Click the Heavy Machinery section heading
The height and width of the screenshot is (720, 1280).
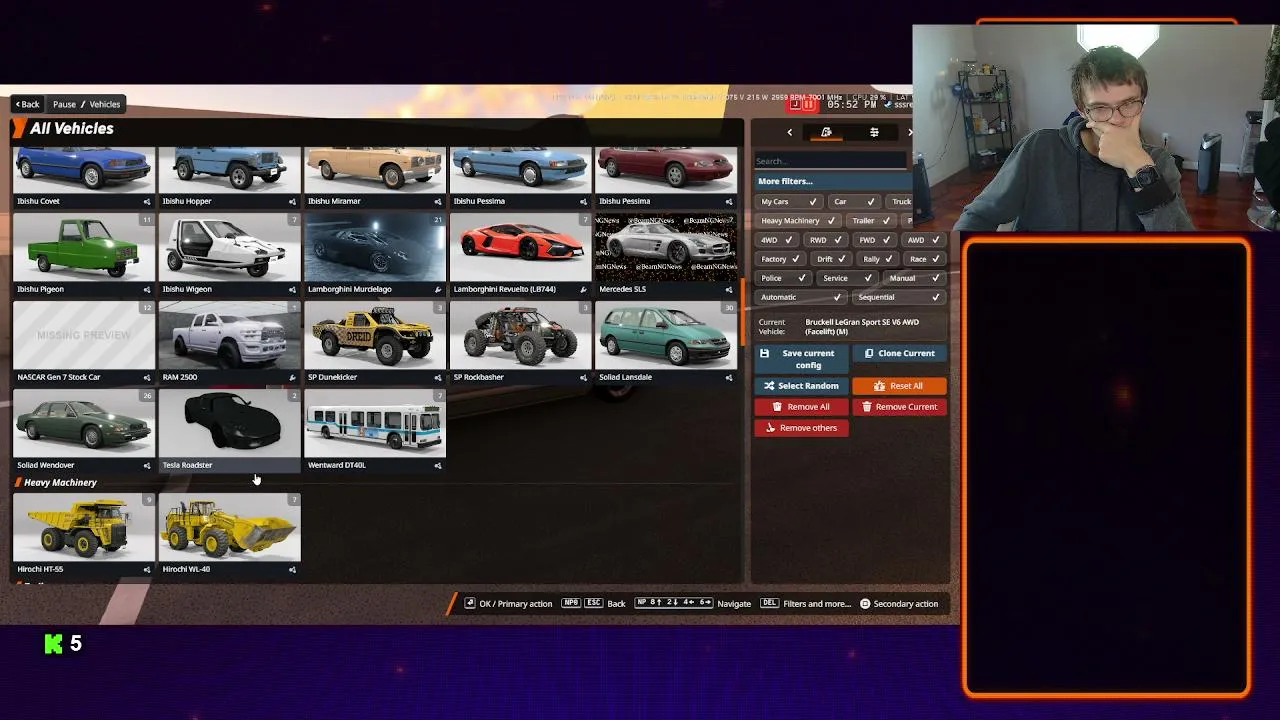coord(60,483)
